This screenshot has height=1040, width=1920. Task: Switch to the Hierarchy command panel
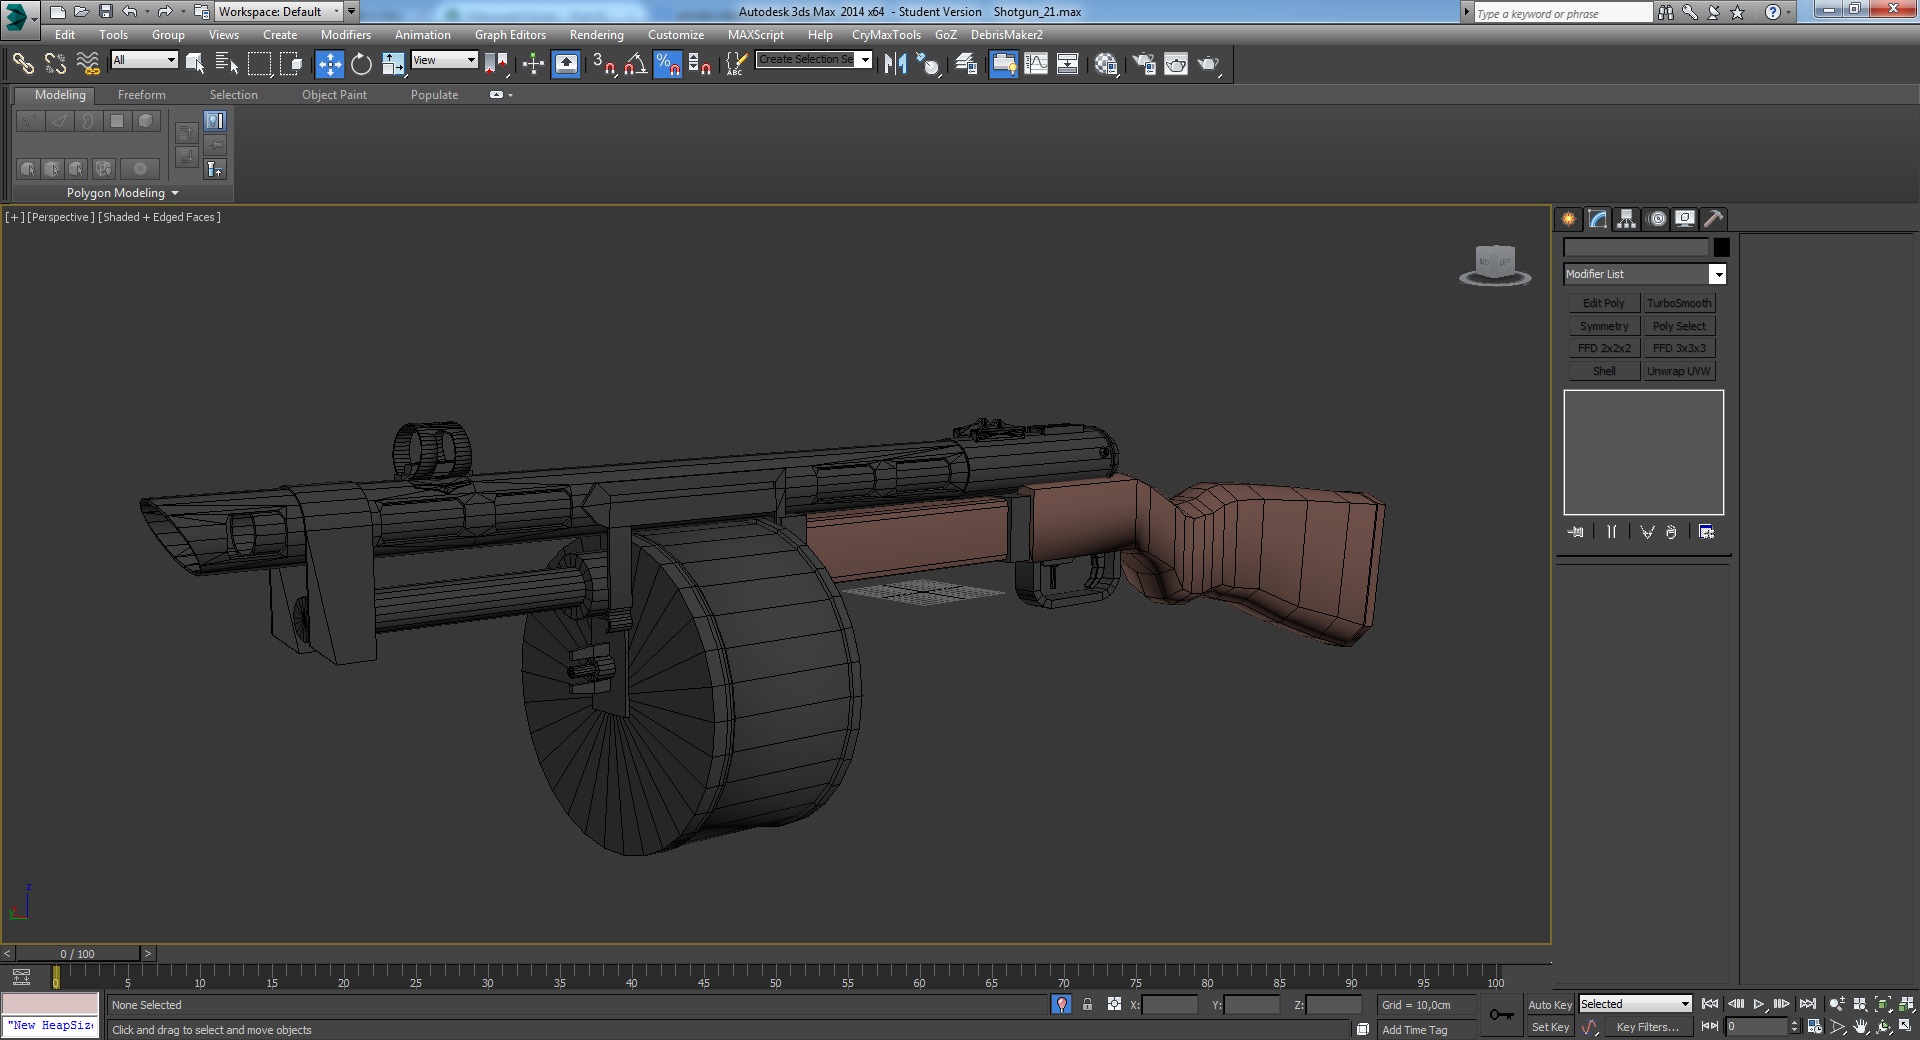coord(1626,219)
